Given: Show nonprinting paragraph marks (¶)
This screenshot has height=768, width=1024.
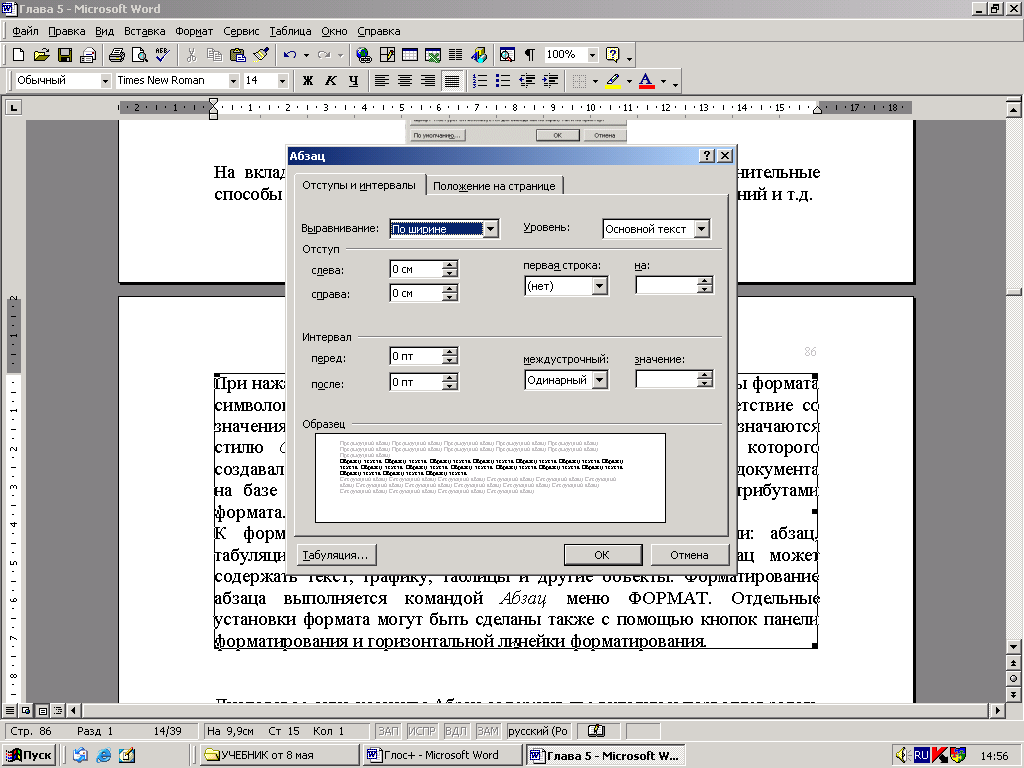Looking at the screenshot, I should [530, 55].
